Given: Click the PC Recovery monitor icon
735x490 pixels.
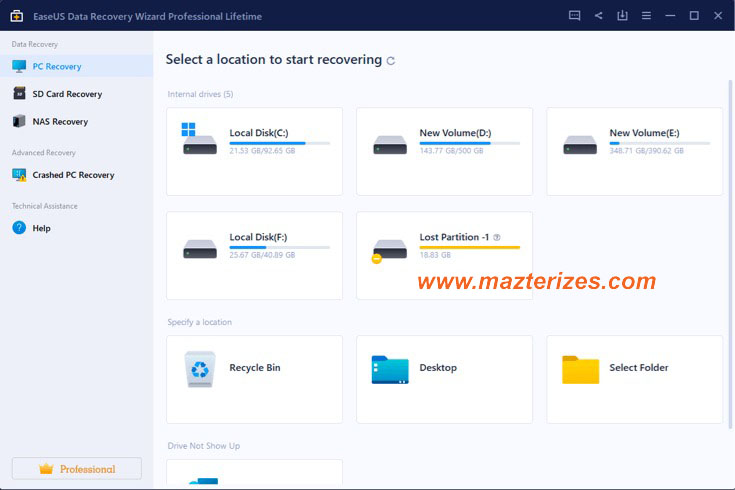Looking at the screenshot, I should (x=19, y=66).
